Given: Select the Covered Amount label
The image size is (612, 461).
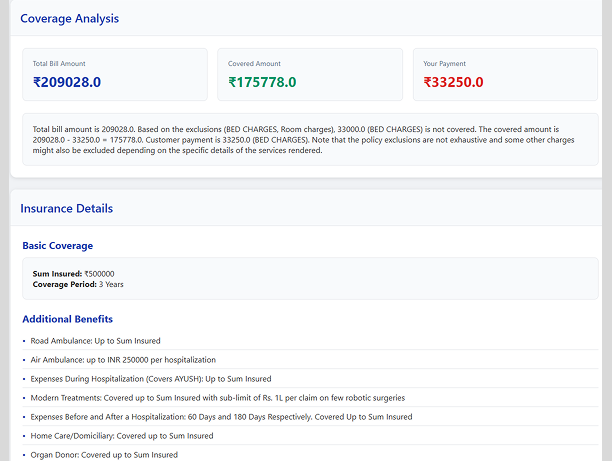Looking at the screenshot, I should [x=252, y=64].
